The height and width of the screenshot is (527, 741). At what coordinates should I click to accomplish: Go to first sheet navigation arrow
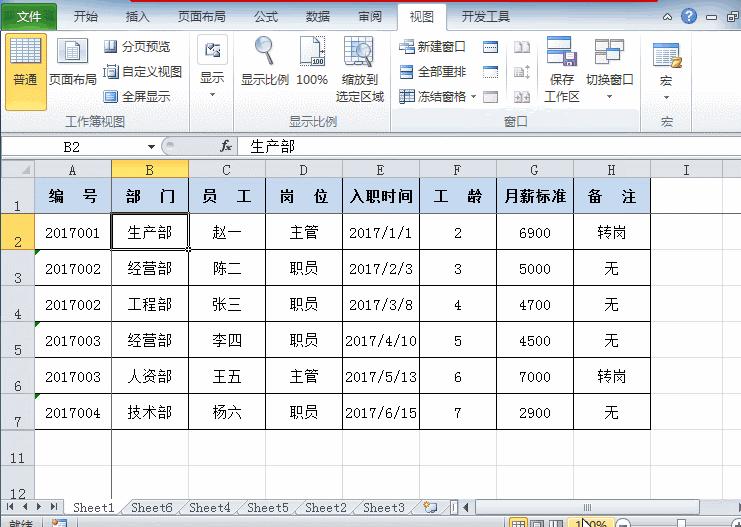[9, 507]
